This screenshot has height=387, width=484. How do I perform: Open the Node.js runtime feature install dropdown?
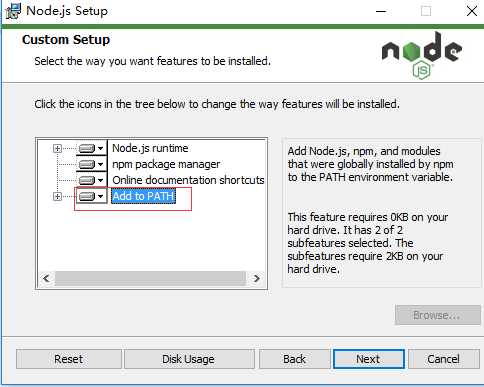click(x=92, y=148)
